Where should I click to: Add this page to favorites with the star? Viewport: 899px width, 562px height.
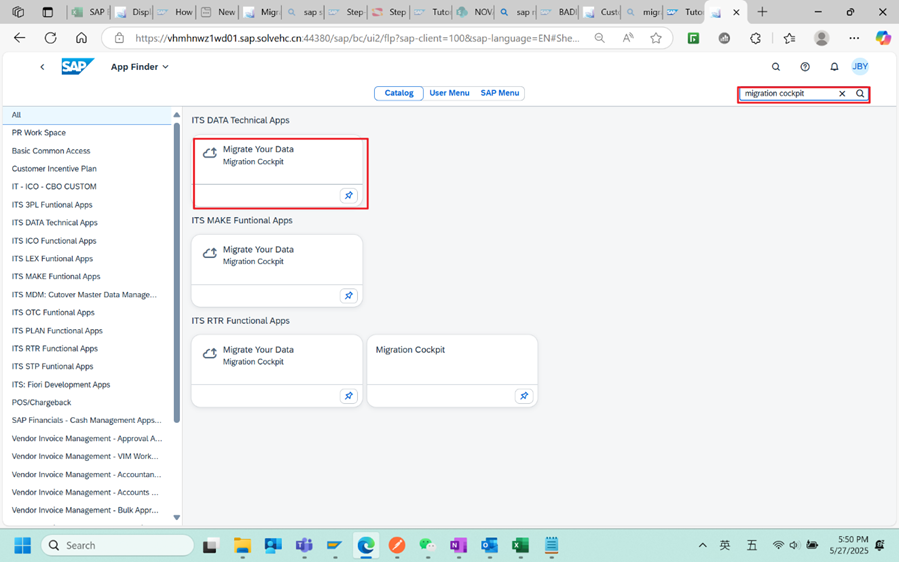(656, 38)
